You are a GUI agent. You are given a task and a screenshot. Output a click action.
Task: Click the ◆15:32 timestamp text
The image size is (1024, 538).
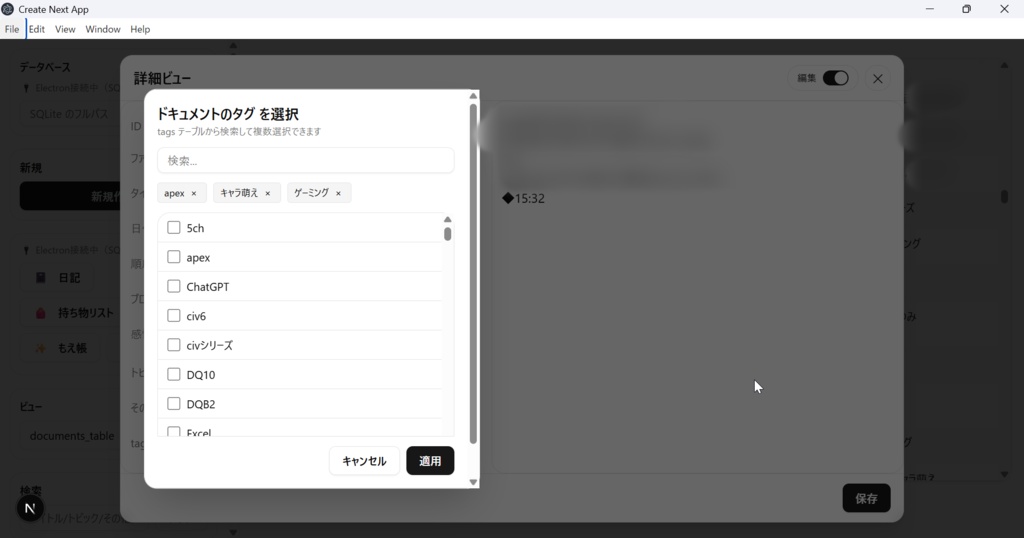click(523, 198)
